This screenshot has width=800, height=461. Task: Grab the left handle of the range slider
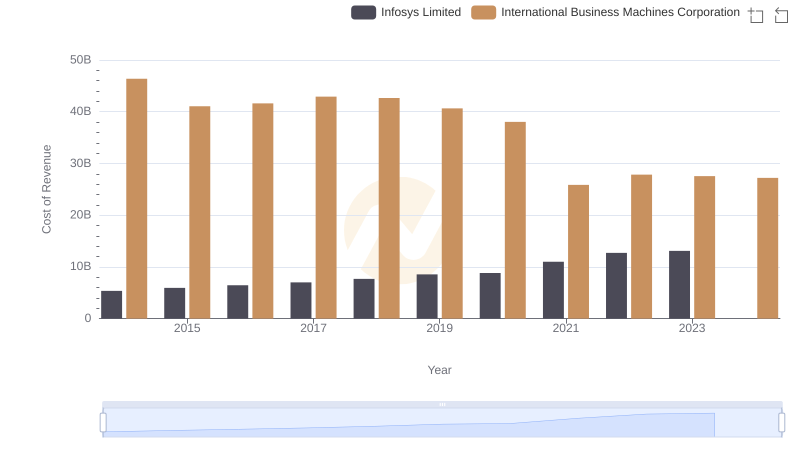[x=103, y=423]
